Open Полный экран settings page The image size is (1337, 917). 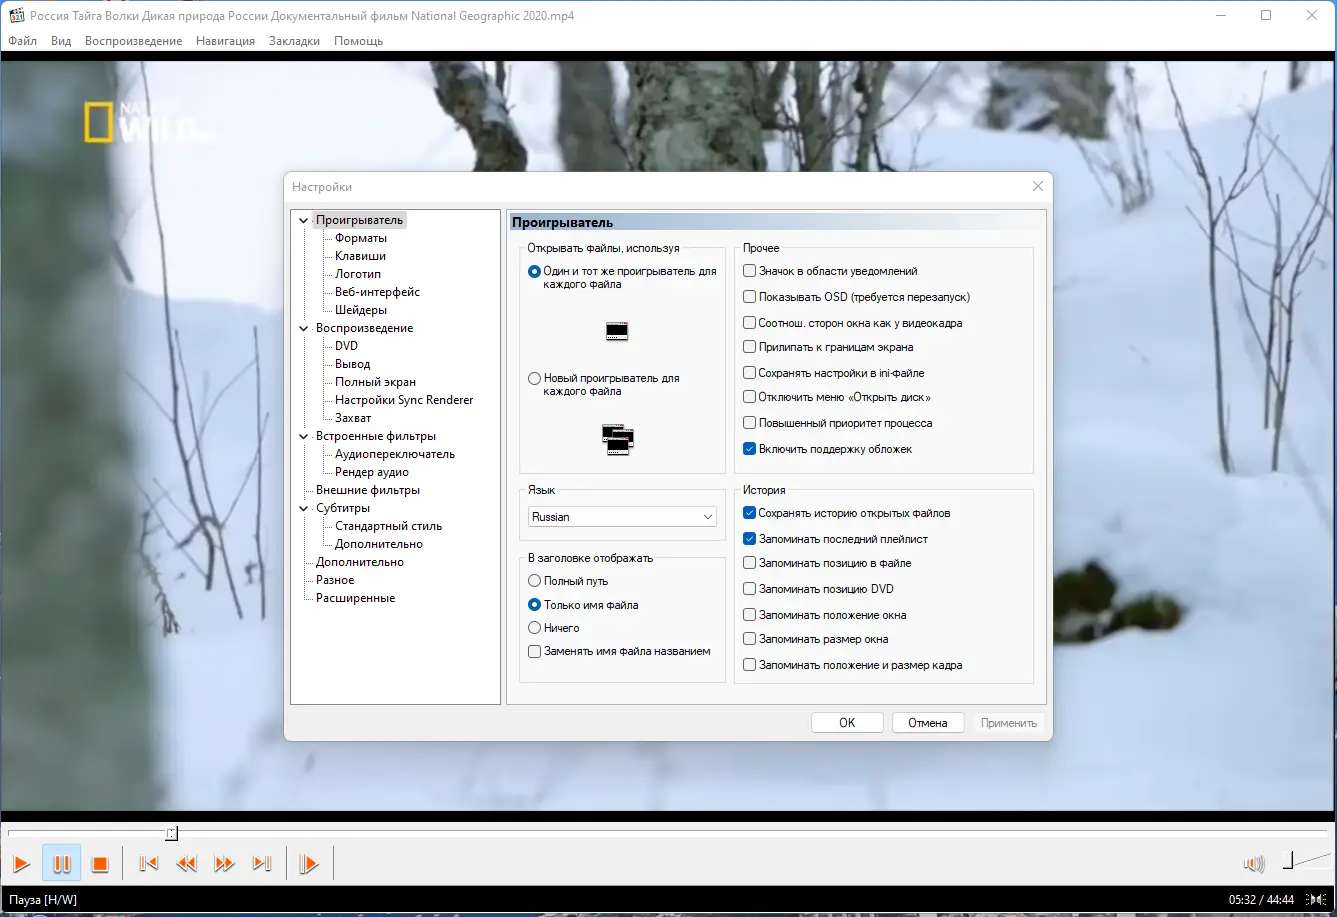pyautogui.click(x=375, y=382)
